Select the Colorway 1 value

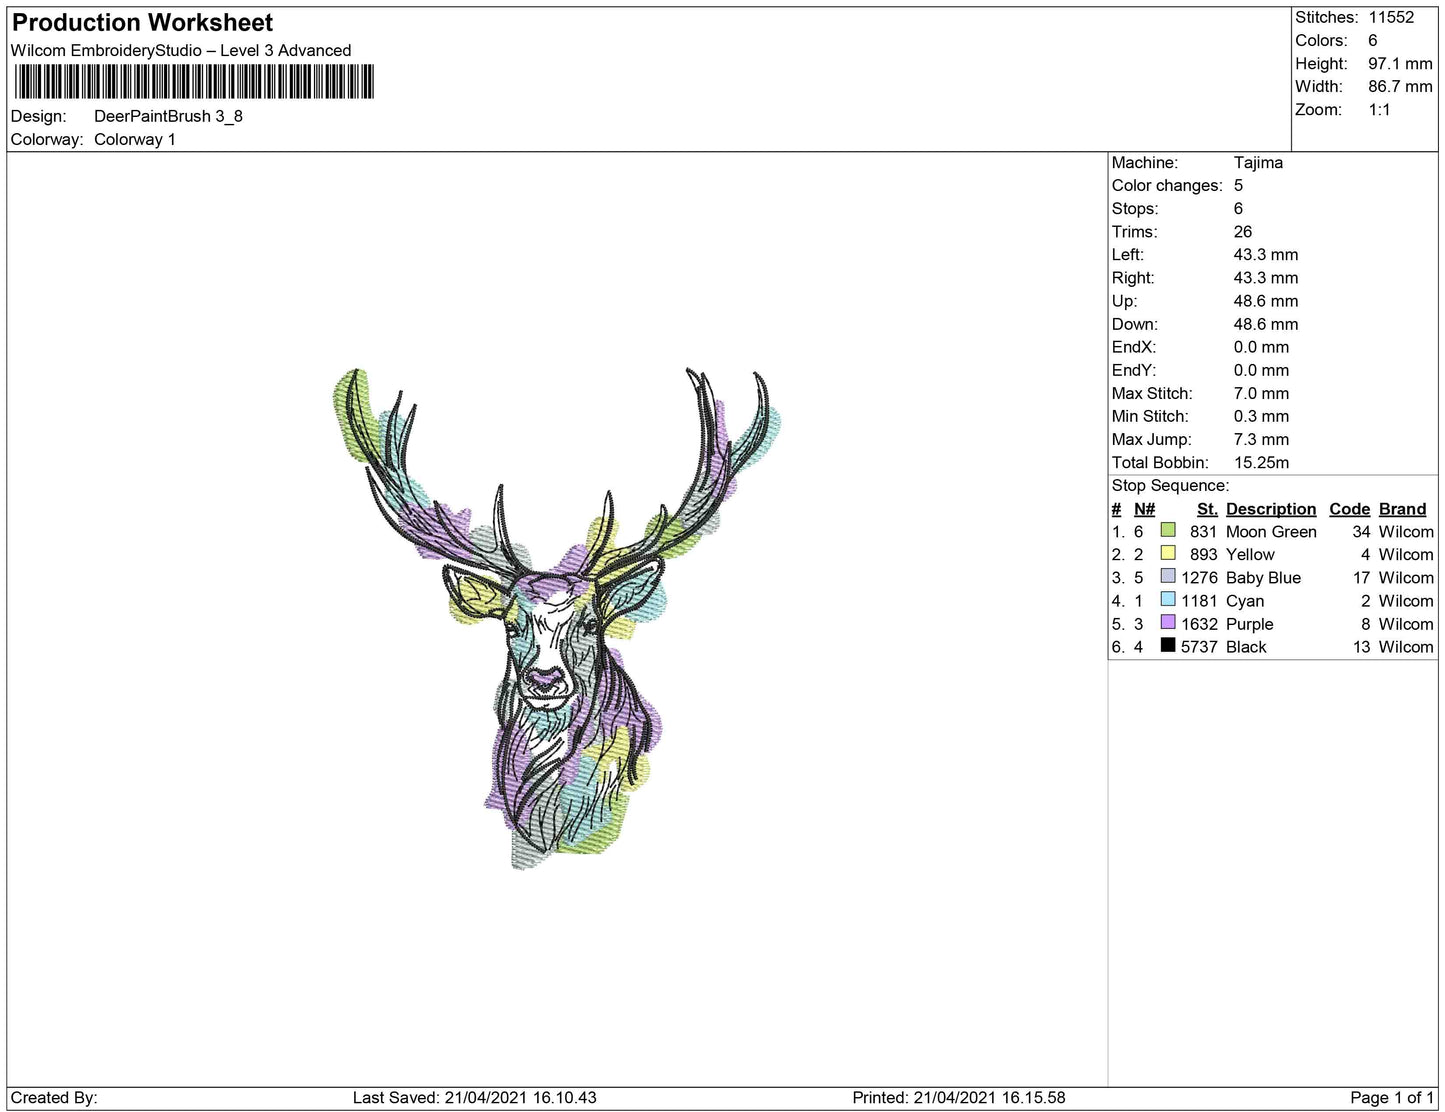coord(135,139)
